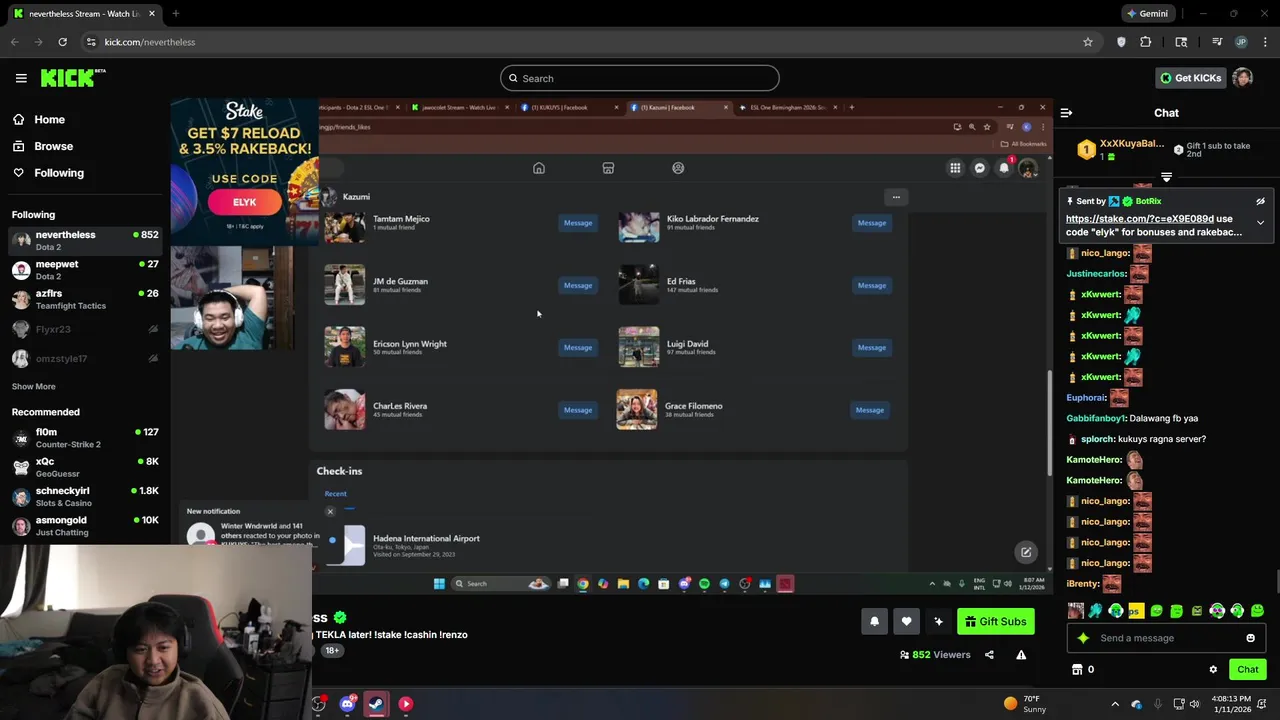Expand the pinned message chevron
The image size is (1280, 720).
click(1260, 222)
